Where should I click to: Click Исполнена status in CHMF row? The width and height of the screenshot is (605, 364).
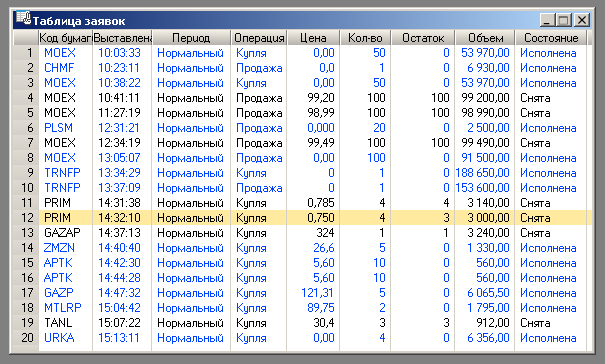548,68
